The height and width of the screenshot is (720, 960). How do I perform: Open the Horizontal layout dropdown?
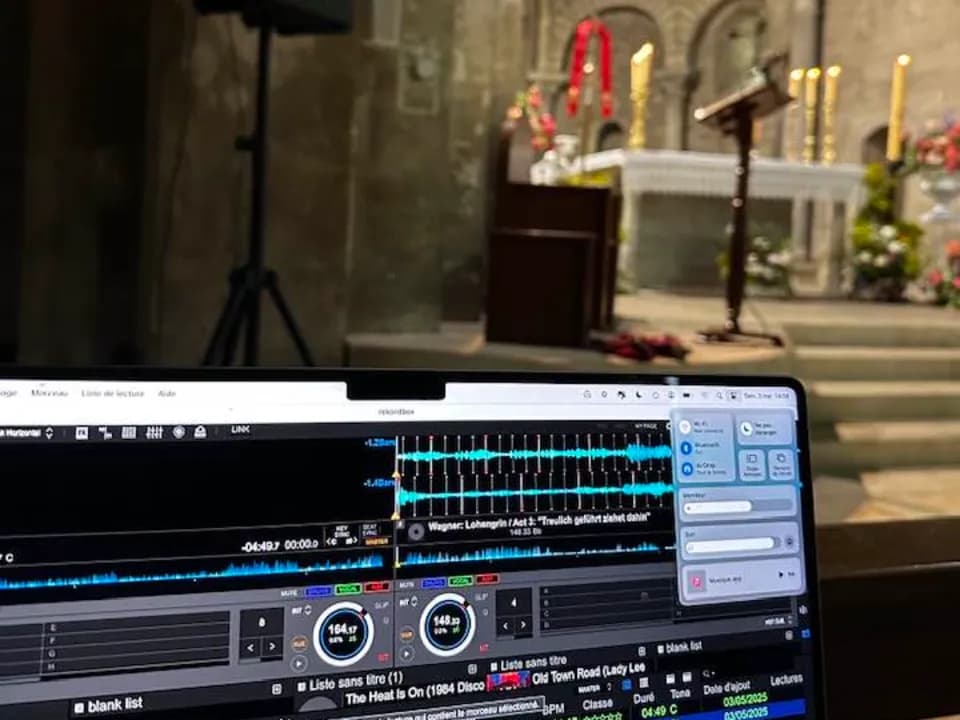[x=28, y=433]
